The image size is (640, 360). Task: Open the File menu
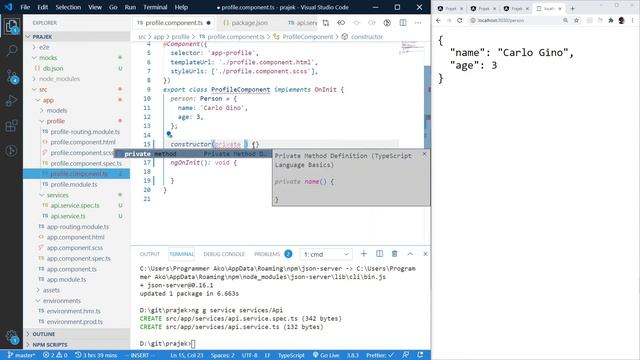25,7
